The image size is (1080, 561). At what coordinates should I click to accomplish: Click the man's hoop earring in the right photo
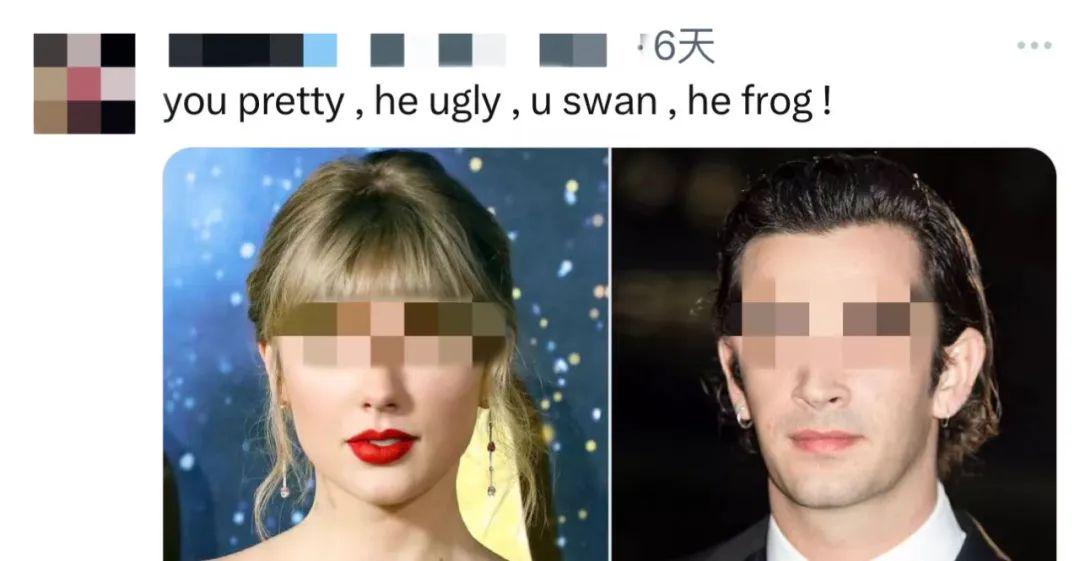[x=744, y=419]
